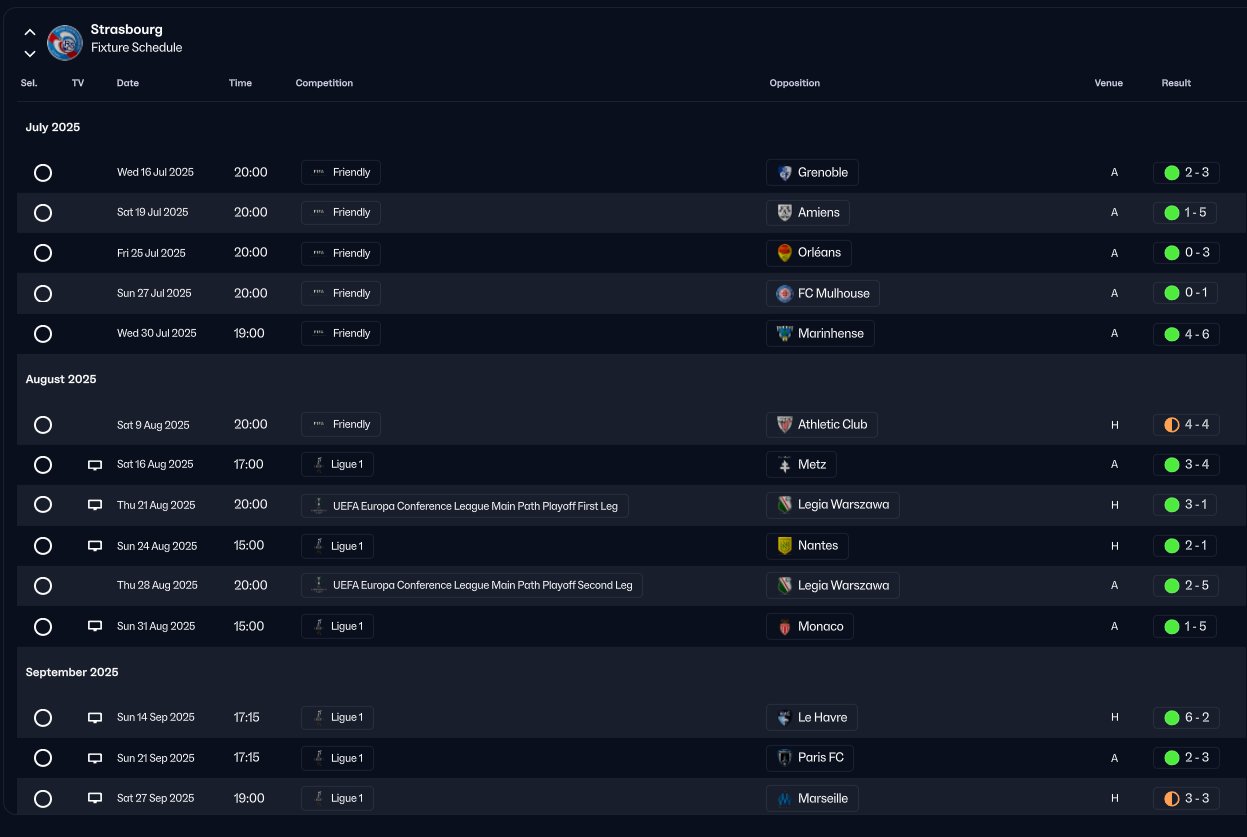This screenshot has width=1247, height=837.
Task: Click the August 2025 month heading
Action: tap(61, 380)
